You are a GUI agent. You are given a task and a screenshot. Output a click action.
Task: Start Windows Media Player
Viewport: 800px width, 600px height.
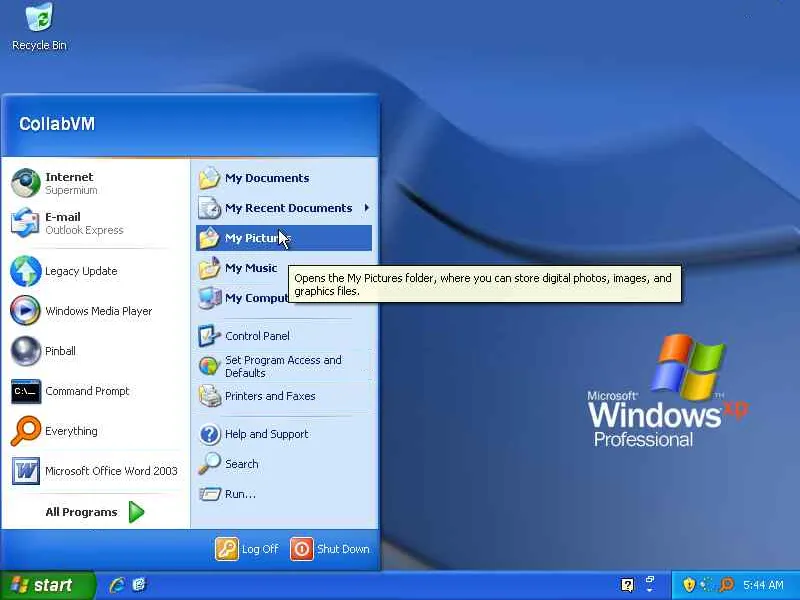[95, 311]
